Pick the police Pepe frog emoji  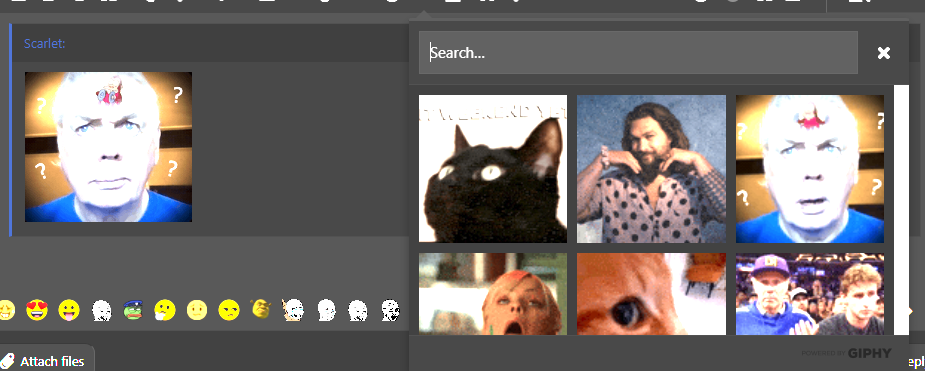pyautogui.click(x=133, y=310)
